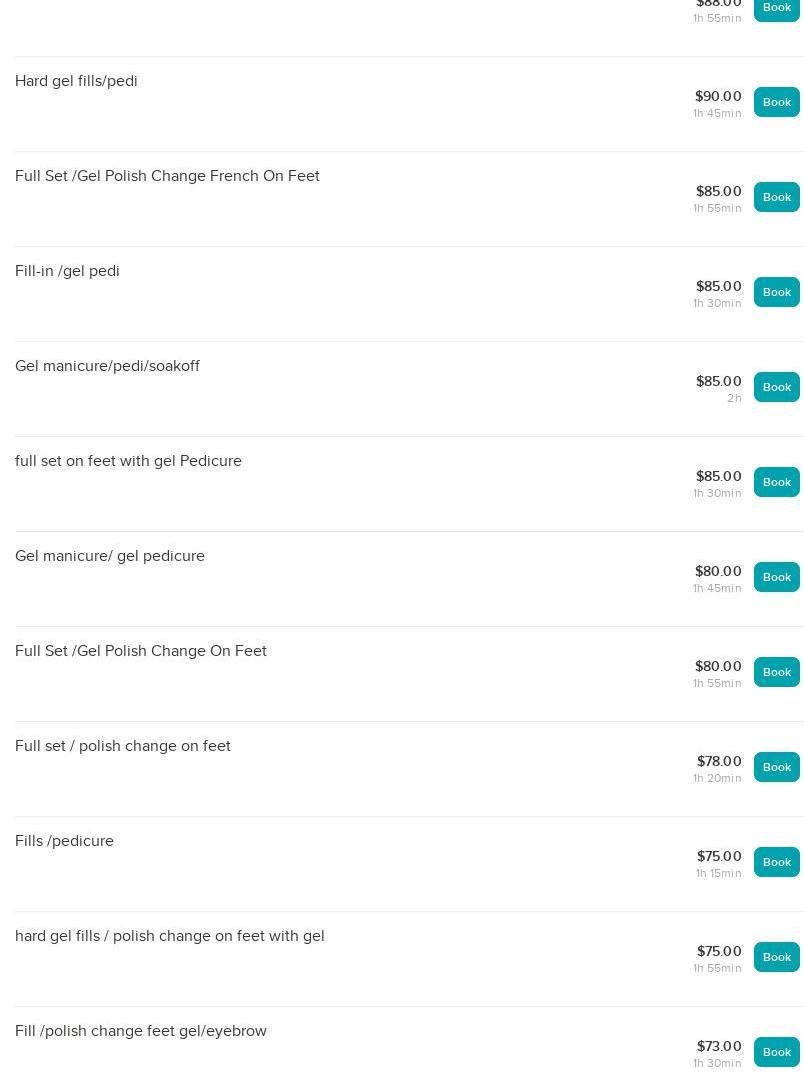Image resolution: width=804 pixels, height=1089 pixels.
Task: Book Fill /polish change feet gel/eyebrow
Action: pyautogui.click(x=776, y=1052)
